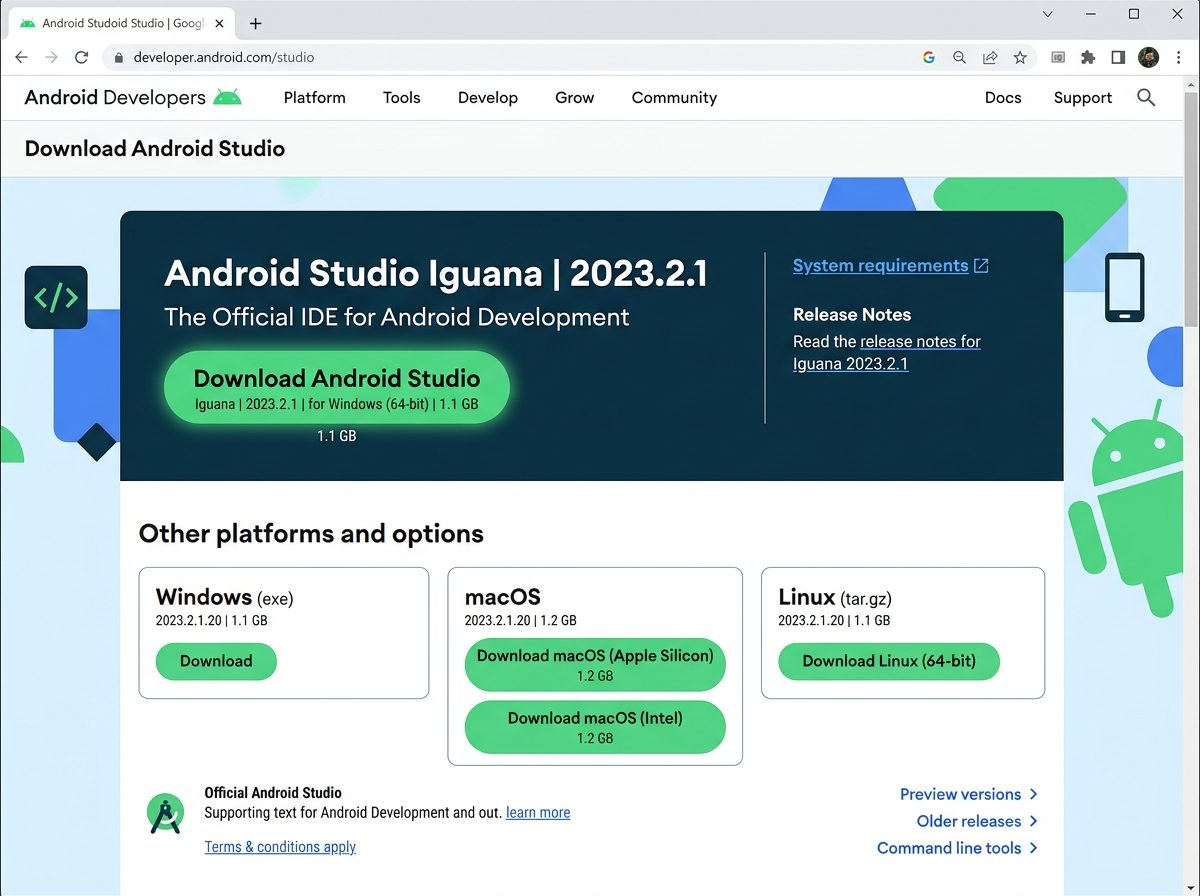
Task: Open a new tab with plus button
Action: (x=255, y=23)
